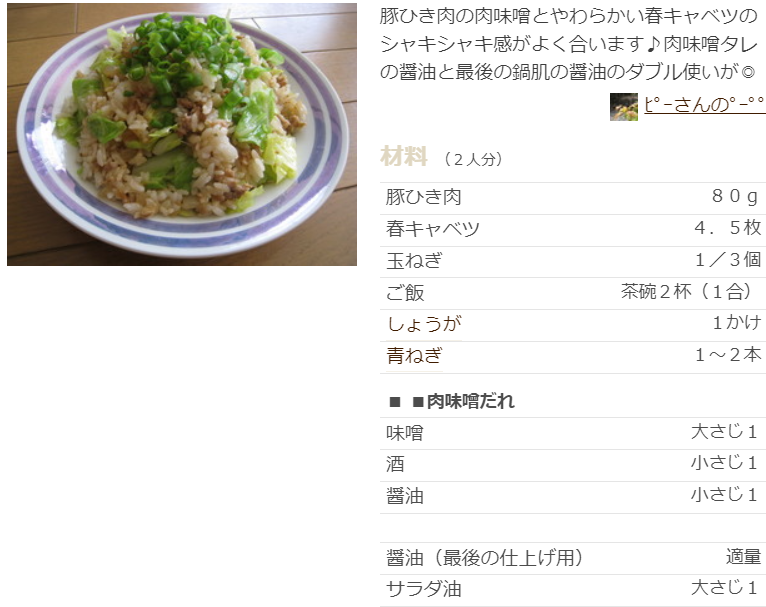
Task: Click the 春キャベツ ingredient row
Action: coord(573,230)
